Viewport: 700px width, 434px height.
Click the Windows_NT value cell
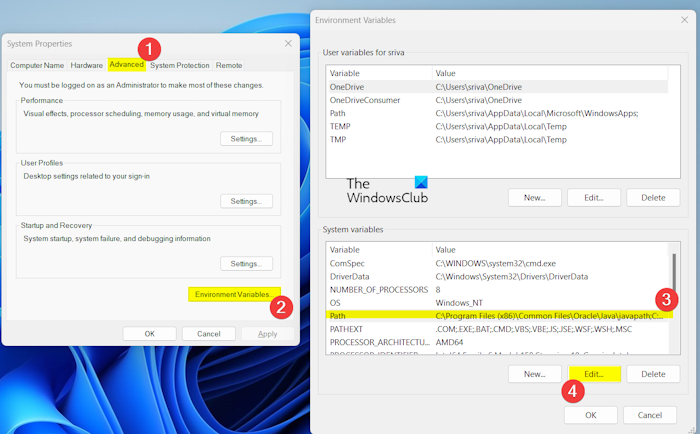(x=459, y=303)
